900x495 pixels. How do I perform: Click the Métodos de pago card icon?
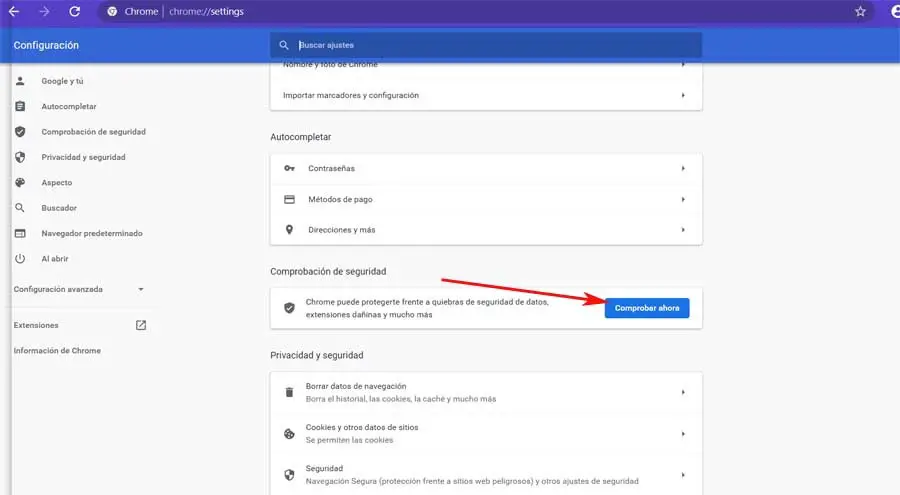290,199
